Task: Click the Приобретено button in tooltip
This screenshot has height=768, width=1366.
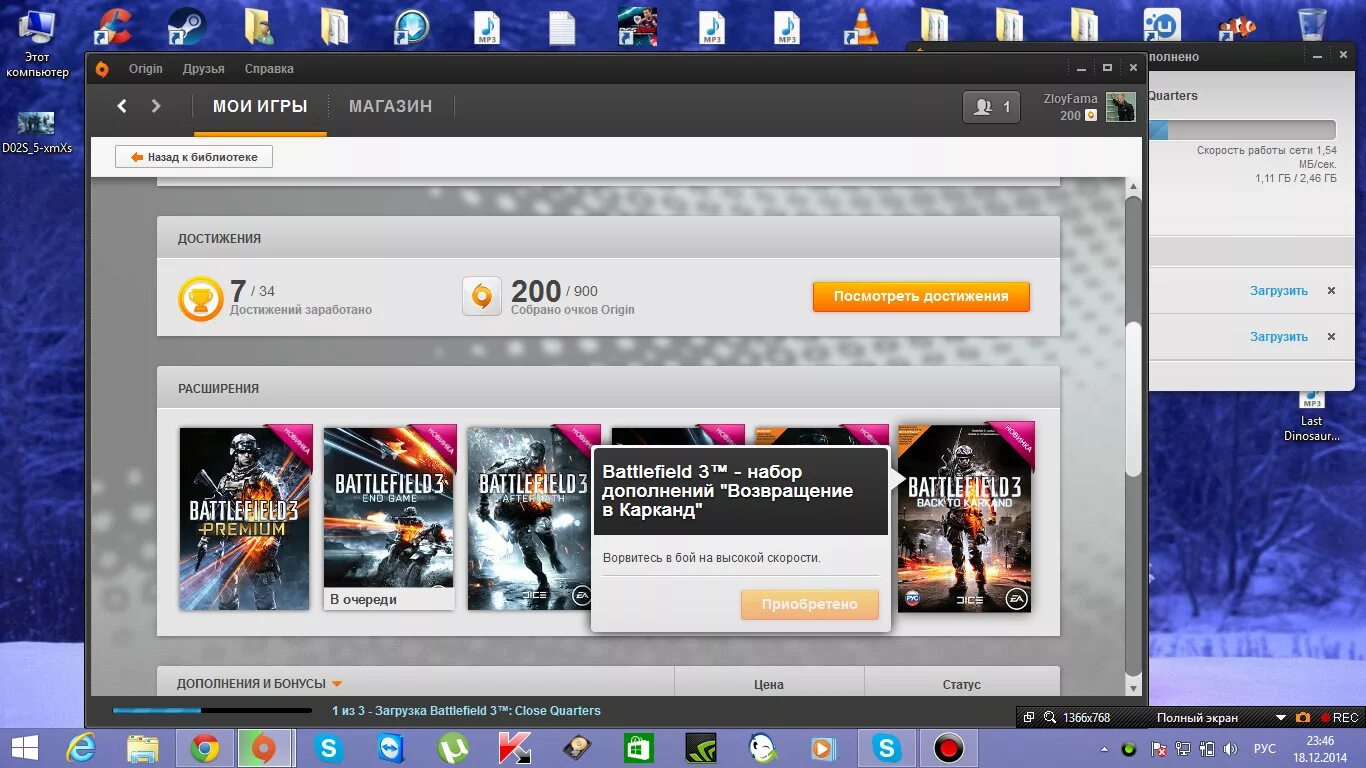Action: point(810,604)
